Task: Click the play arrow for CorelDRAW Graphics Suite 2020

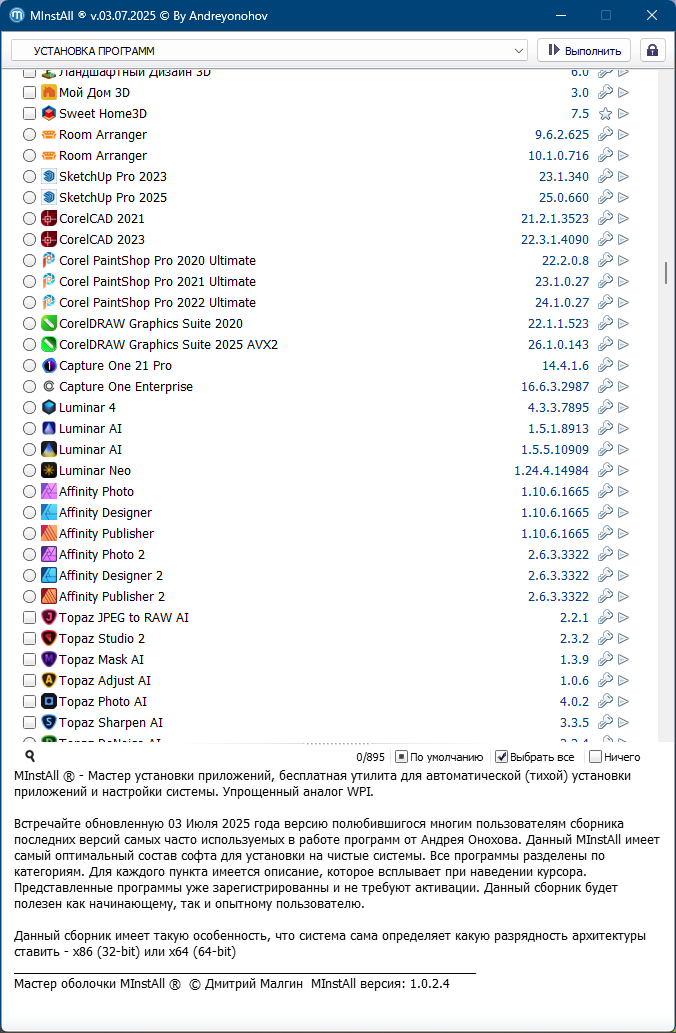Action: [623, 323]
